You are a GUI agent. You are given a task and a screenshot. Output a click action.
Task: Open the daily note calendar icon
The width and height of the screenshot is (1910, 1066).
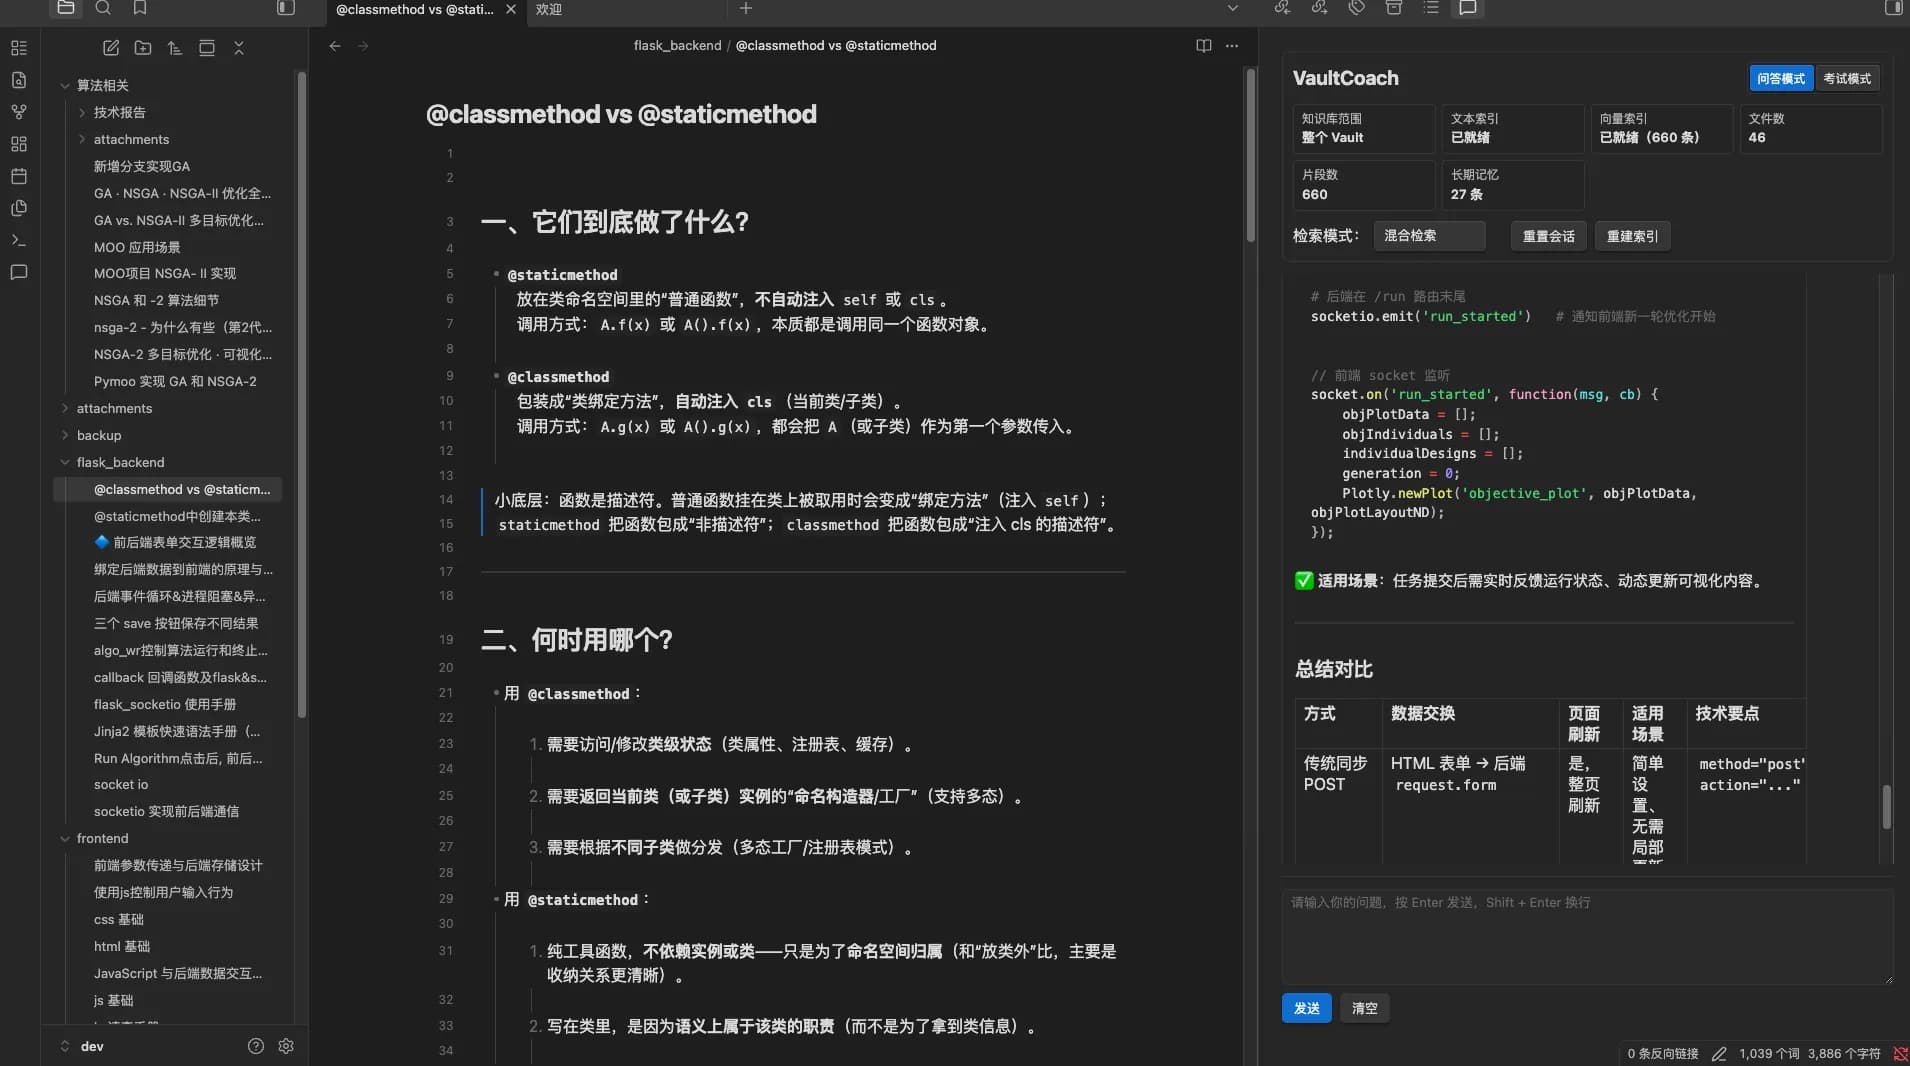pyautogui.click(x=19, y=176)
